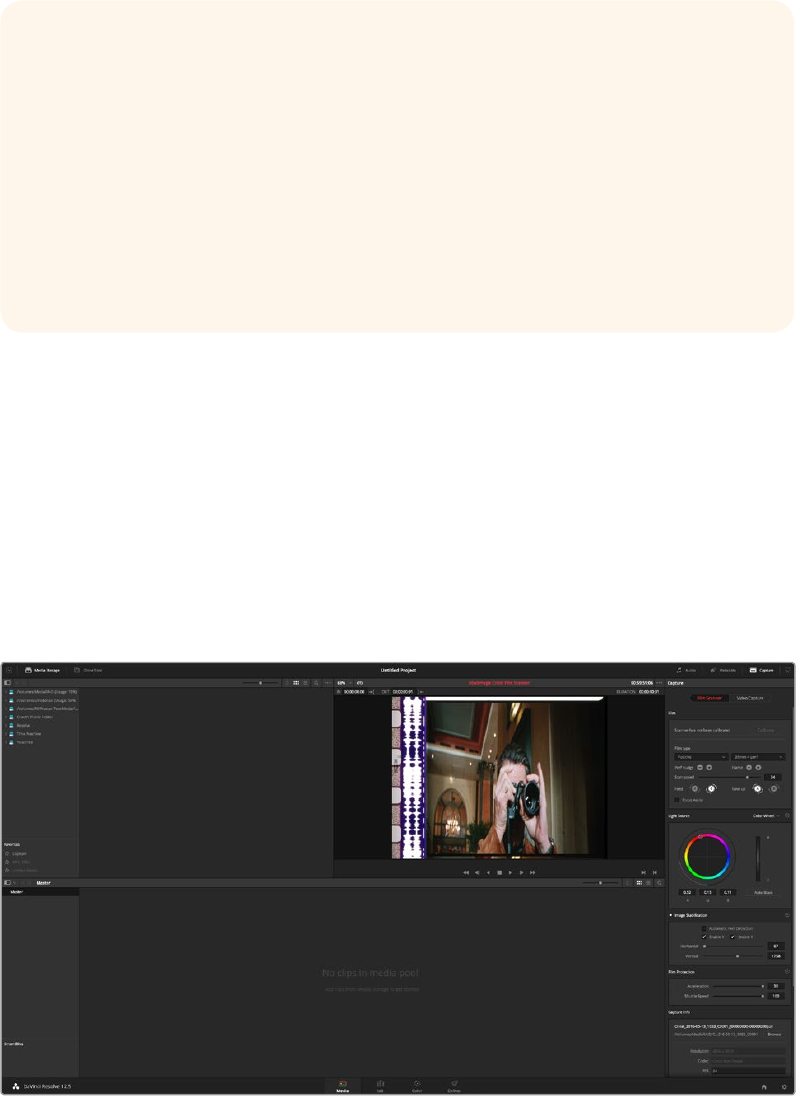Open the Metadata panel button
The height and width of the screenshot is (1096, 796).
(723, 670)
